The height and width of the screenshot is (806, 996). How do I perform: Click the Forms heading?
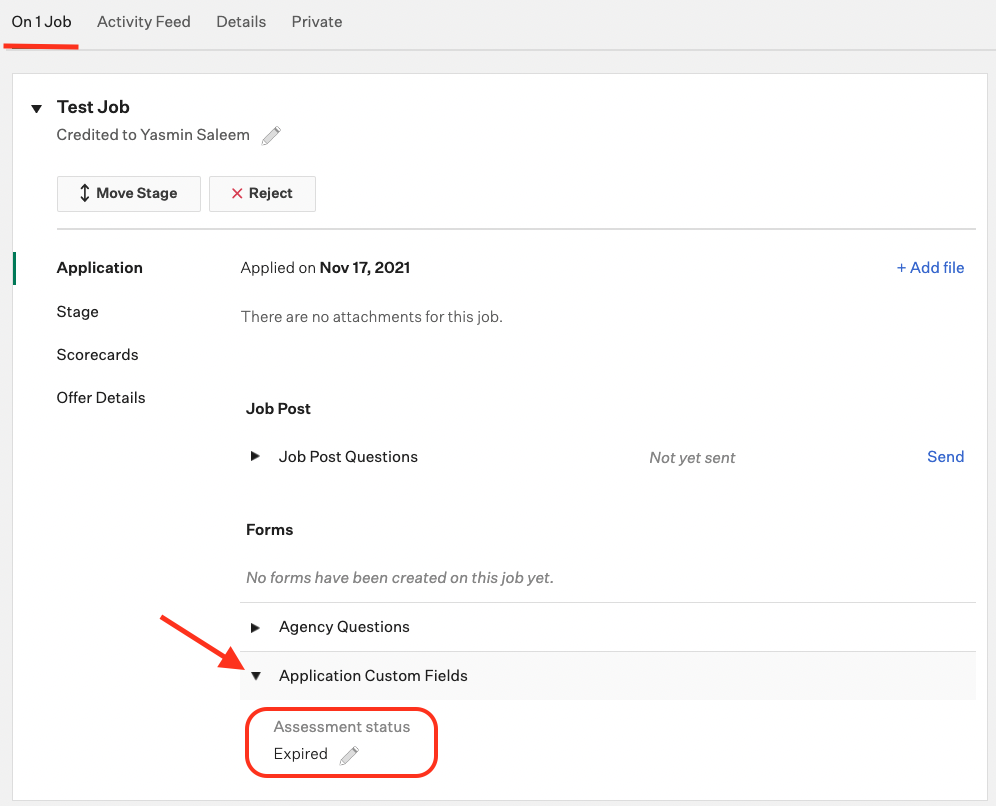coord(269,530)
